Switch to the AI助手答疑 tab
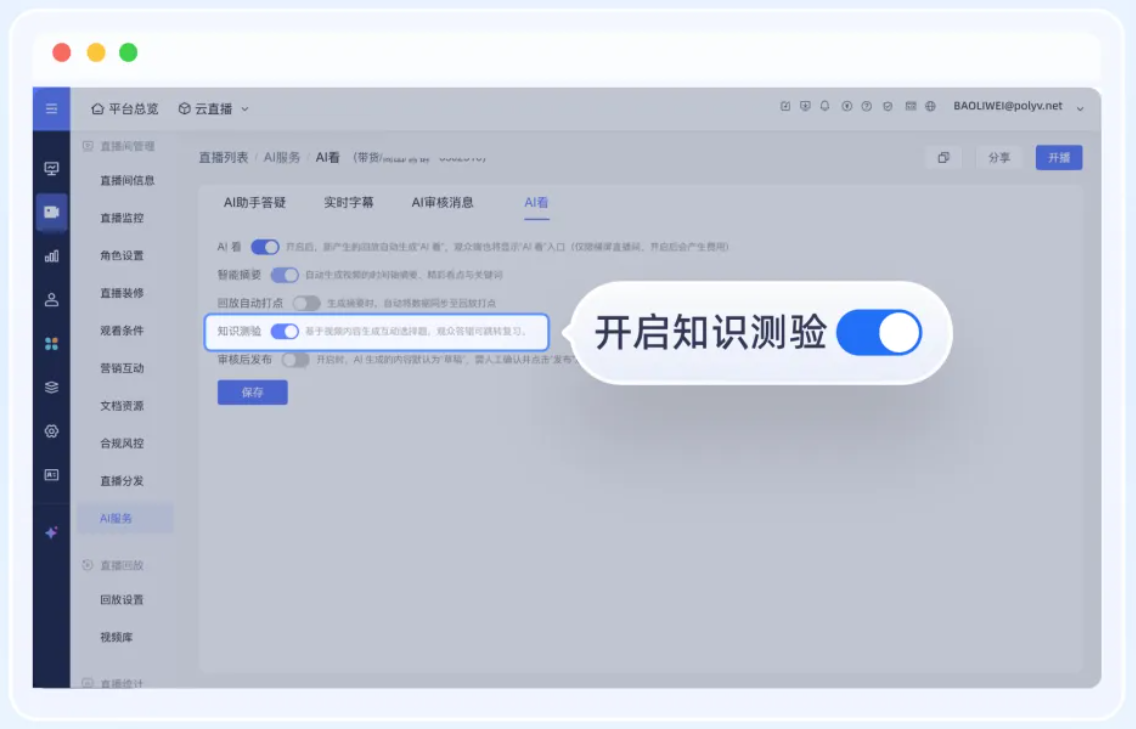 [x=255, y=203]
